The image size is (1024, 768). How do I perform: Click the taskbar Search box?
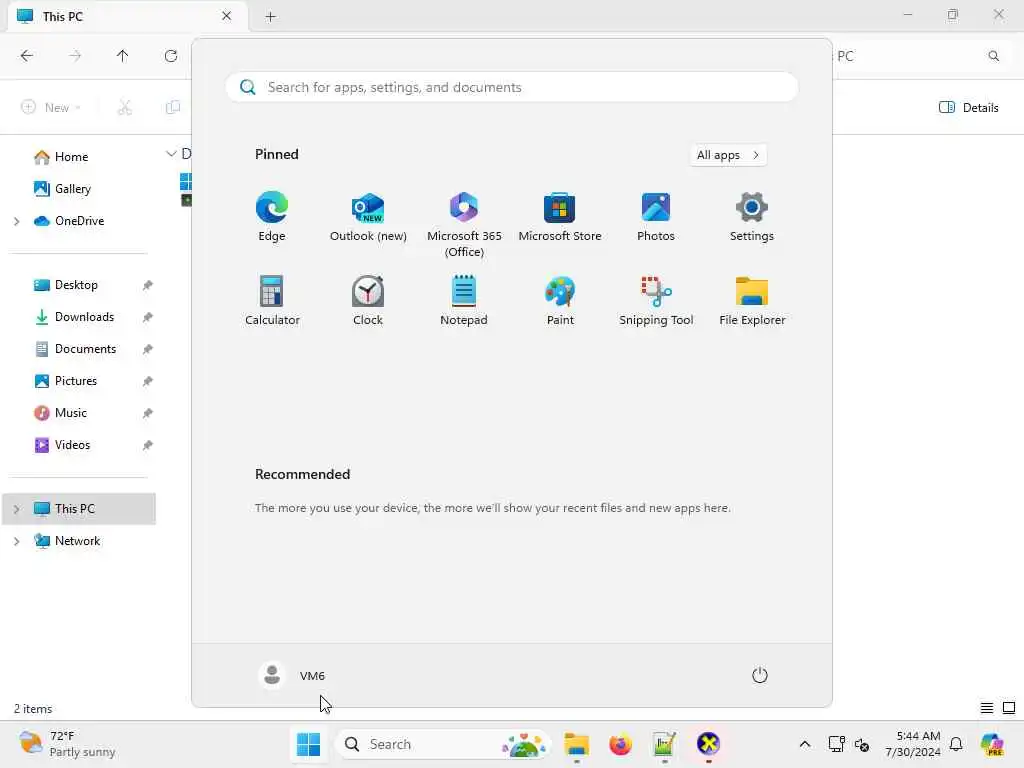442,744
